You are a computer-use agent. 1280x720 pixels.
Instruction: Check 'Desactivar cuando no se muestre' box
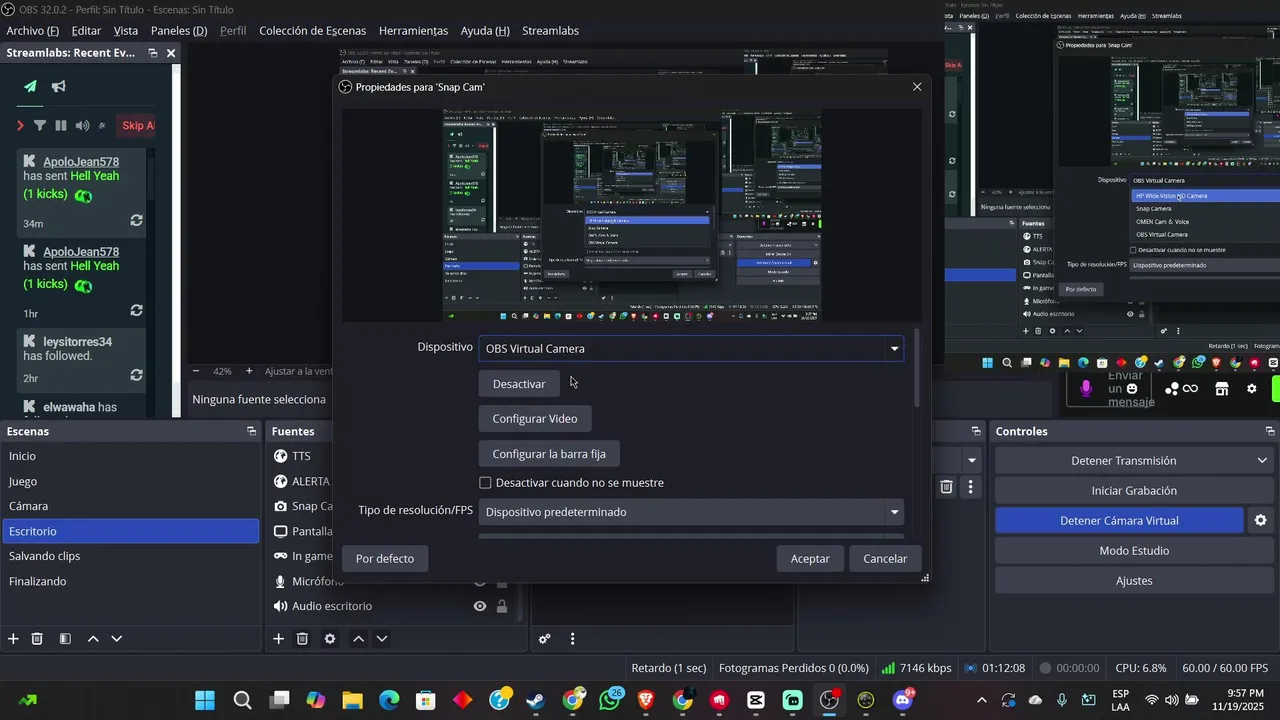[x=485, y=483]
